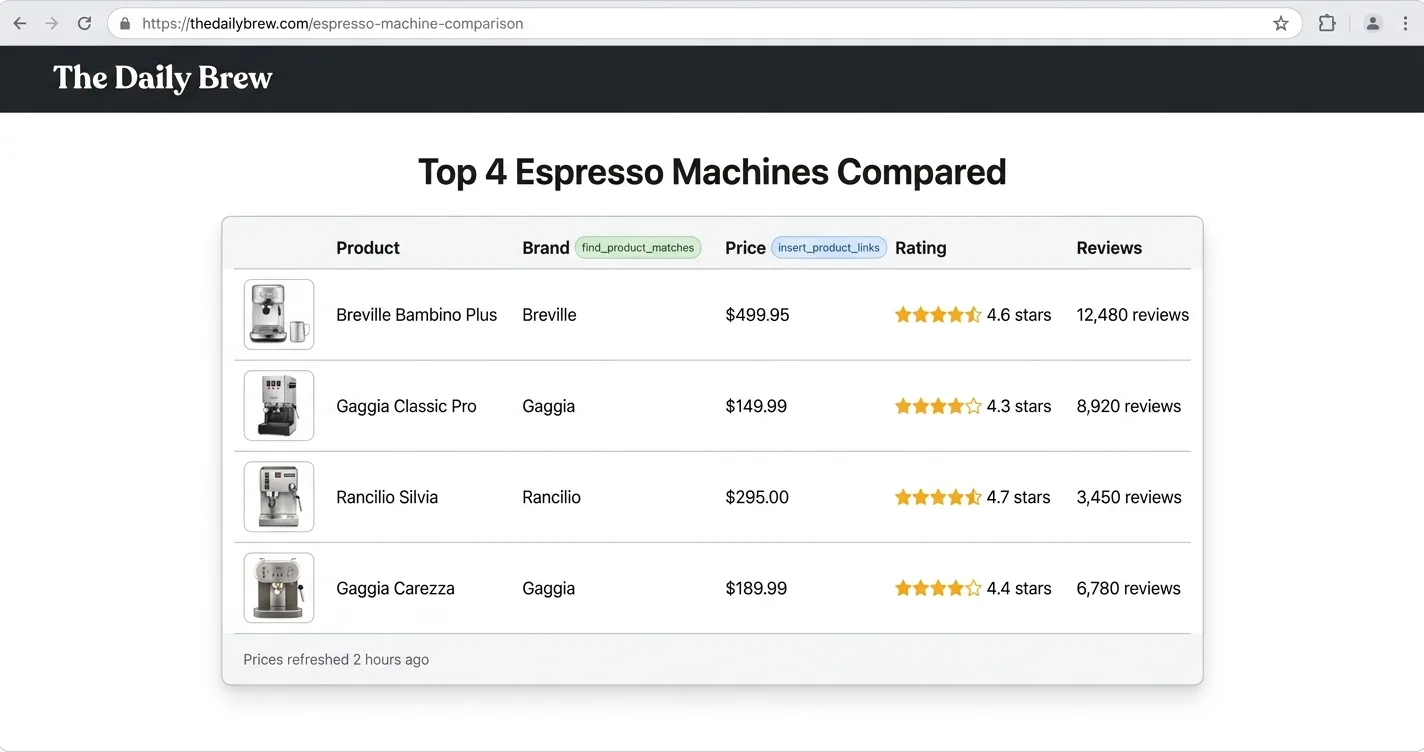Click the Brand column header

546,248
